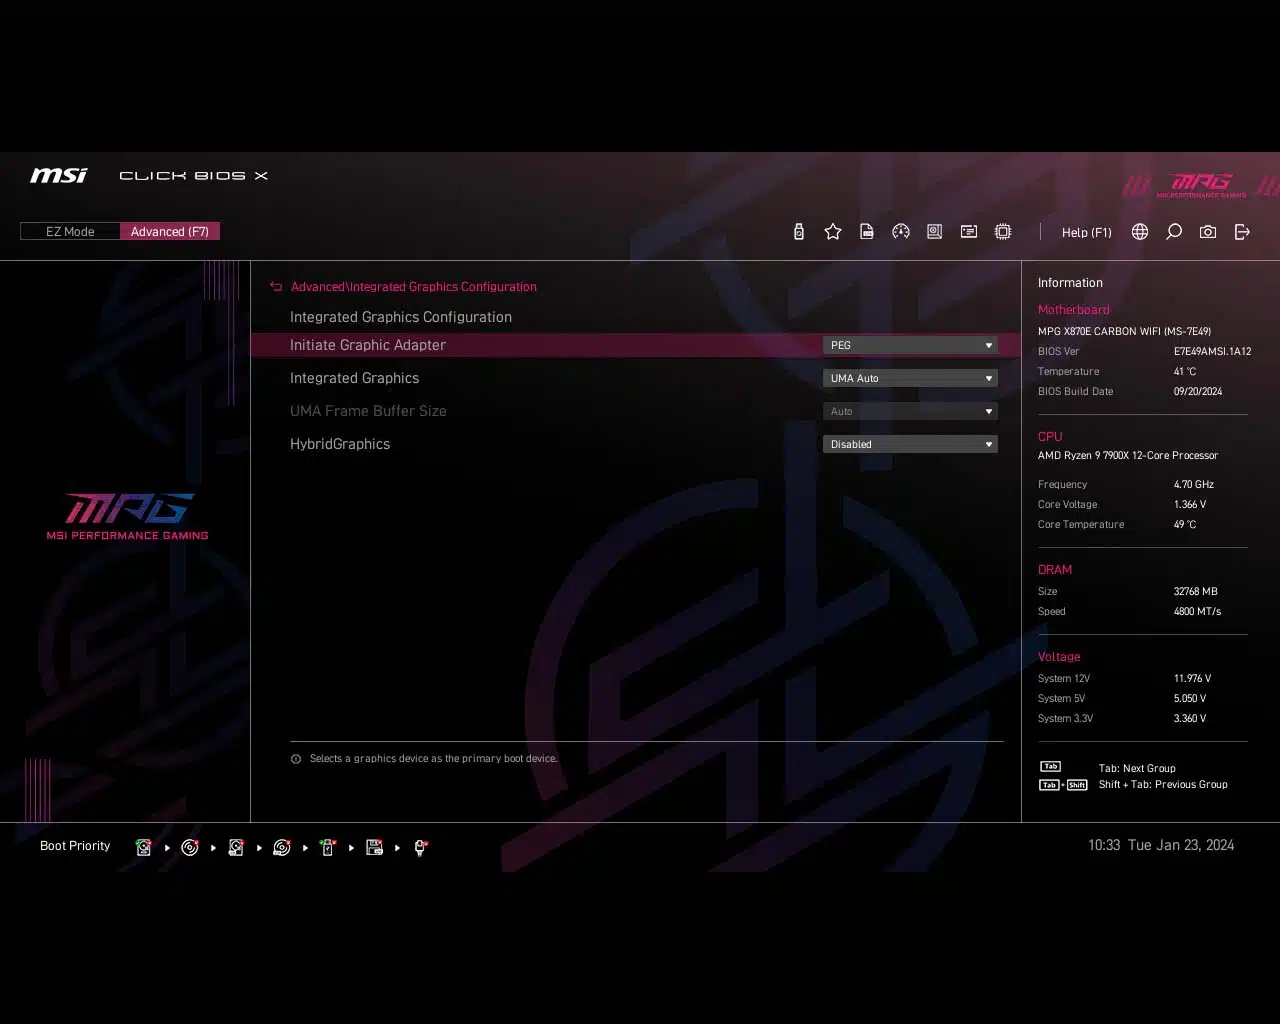Open M-Flash via the USB drive icon

[798, 232]
